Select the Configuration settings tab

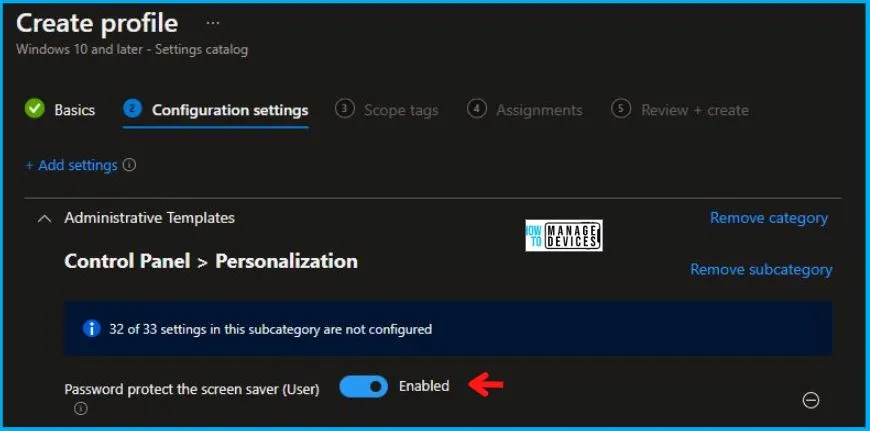tap(229, 110)
